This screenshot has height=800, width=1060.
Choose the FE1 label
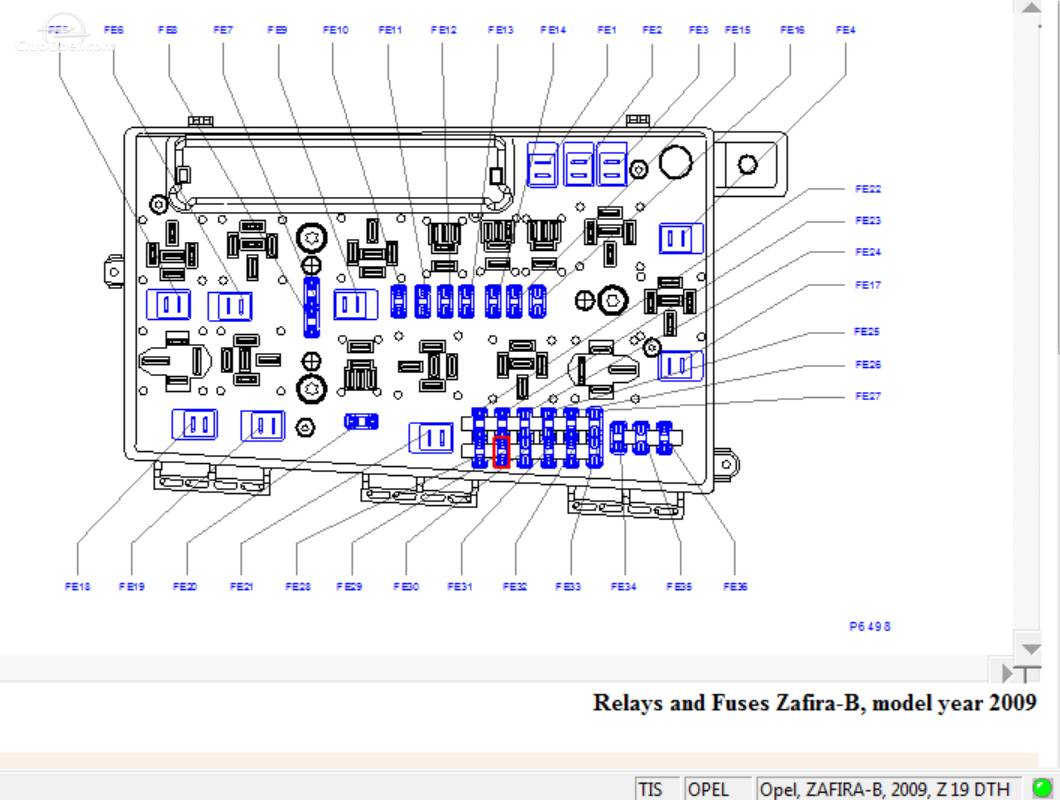pos(606,30)
